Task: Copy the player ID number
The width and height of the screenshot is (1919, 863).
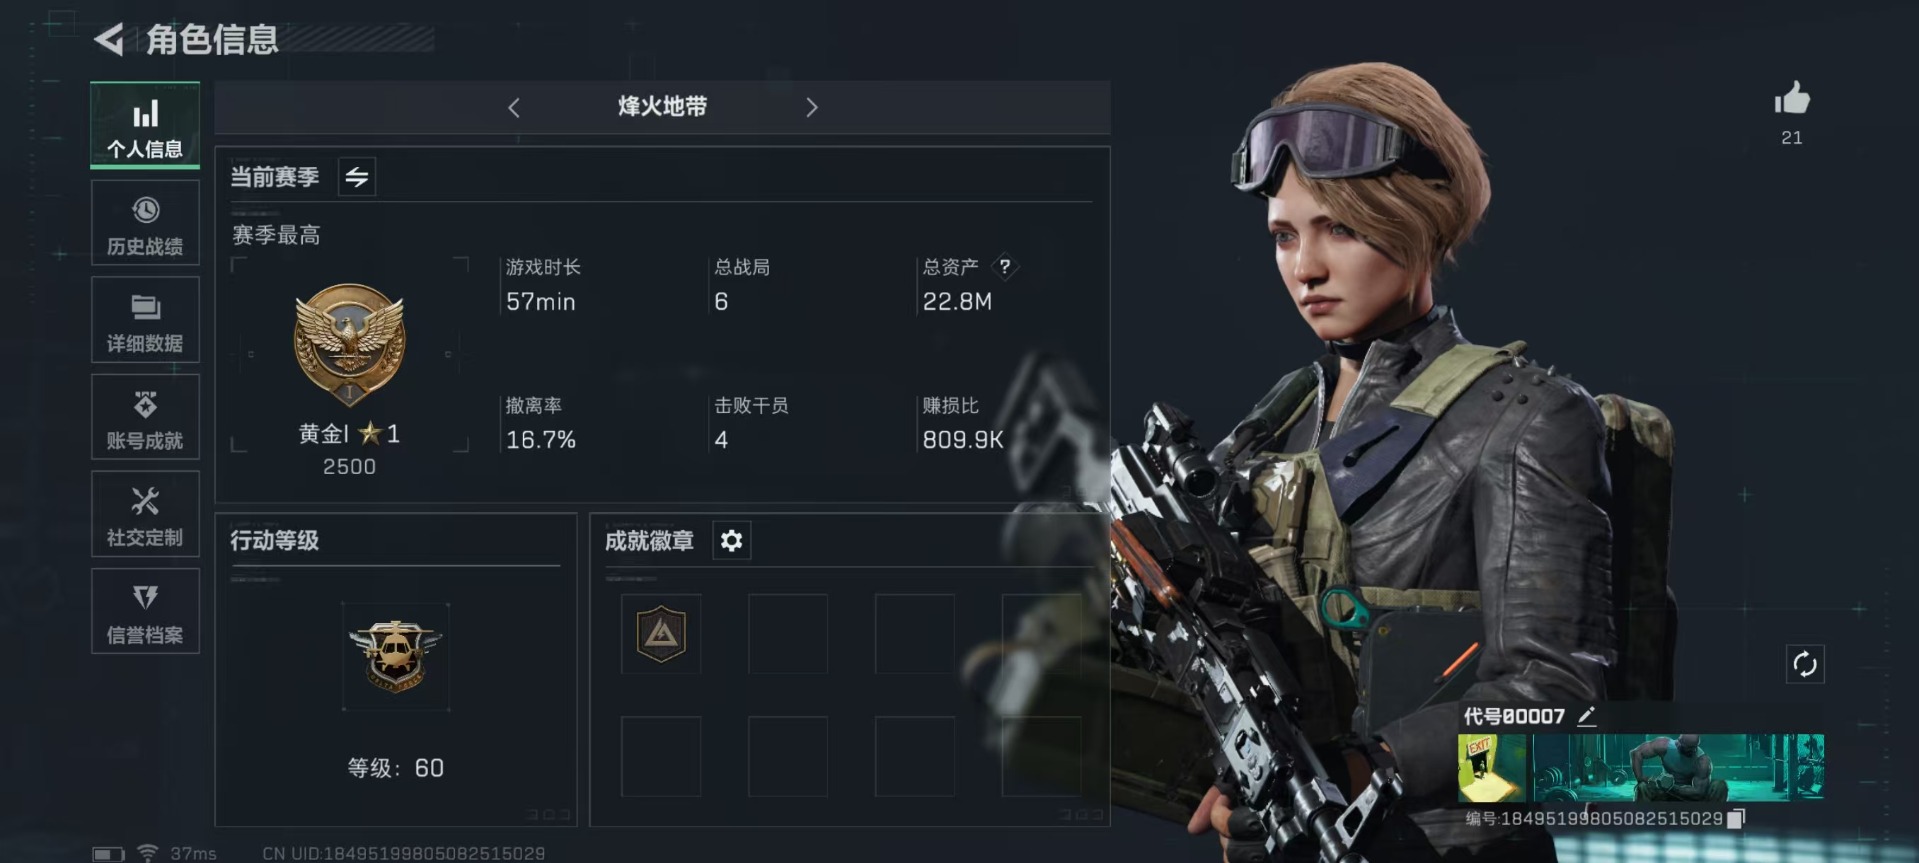Action: click(x=1736, y=819)
